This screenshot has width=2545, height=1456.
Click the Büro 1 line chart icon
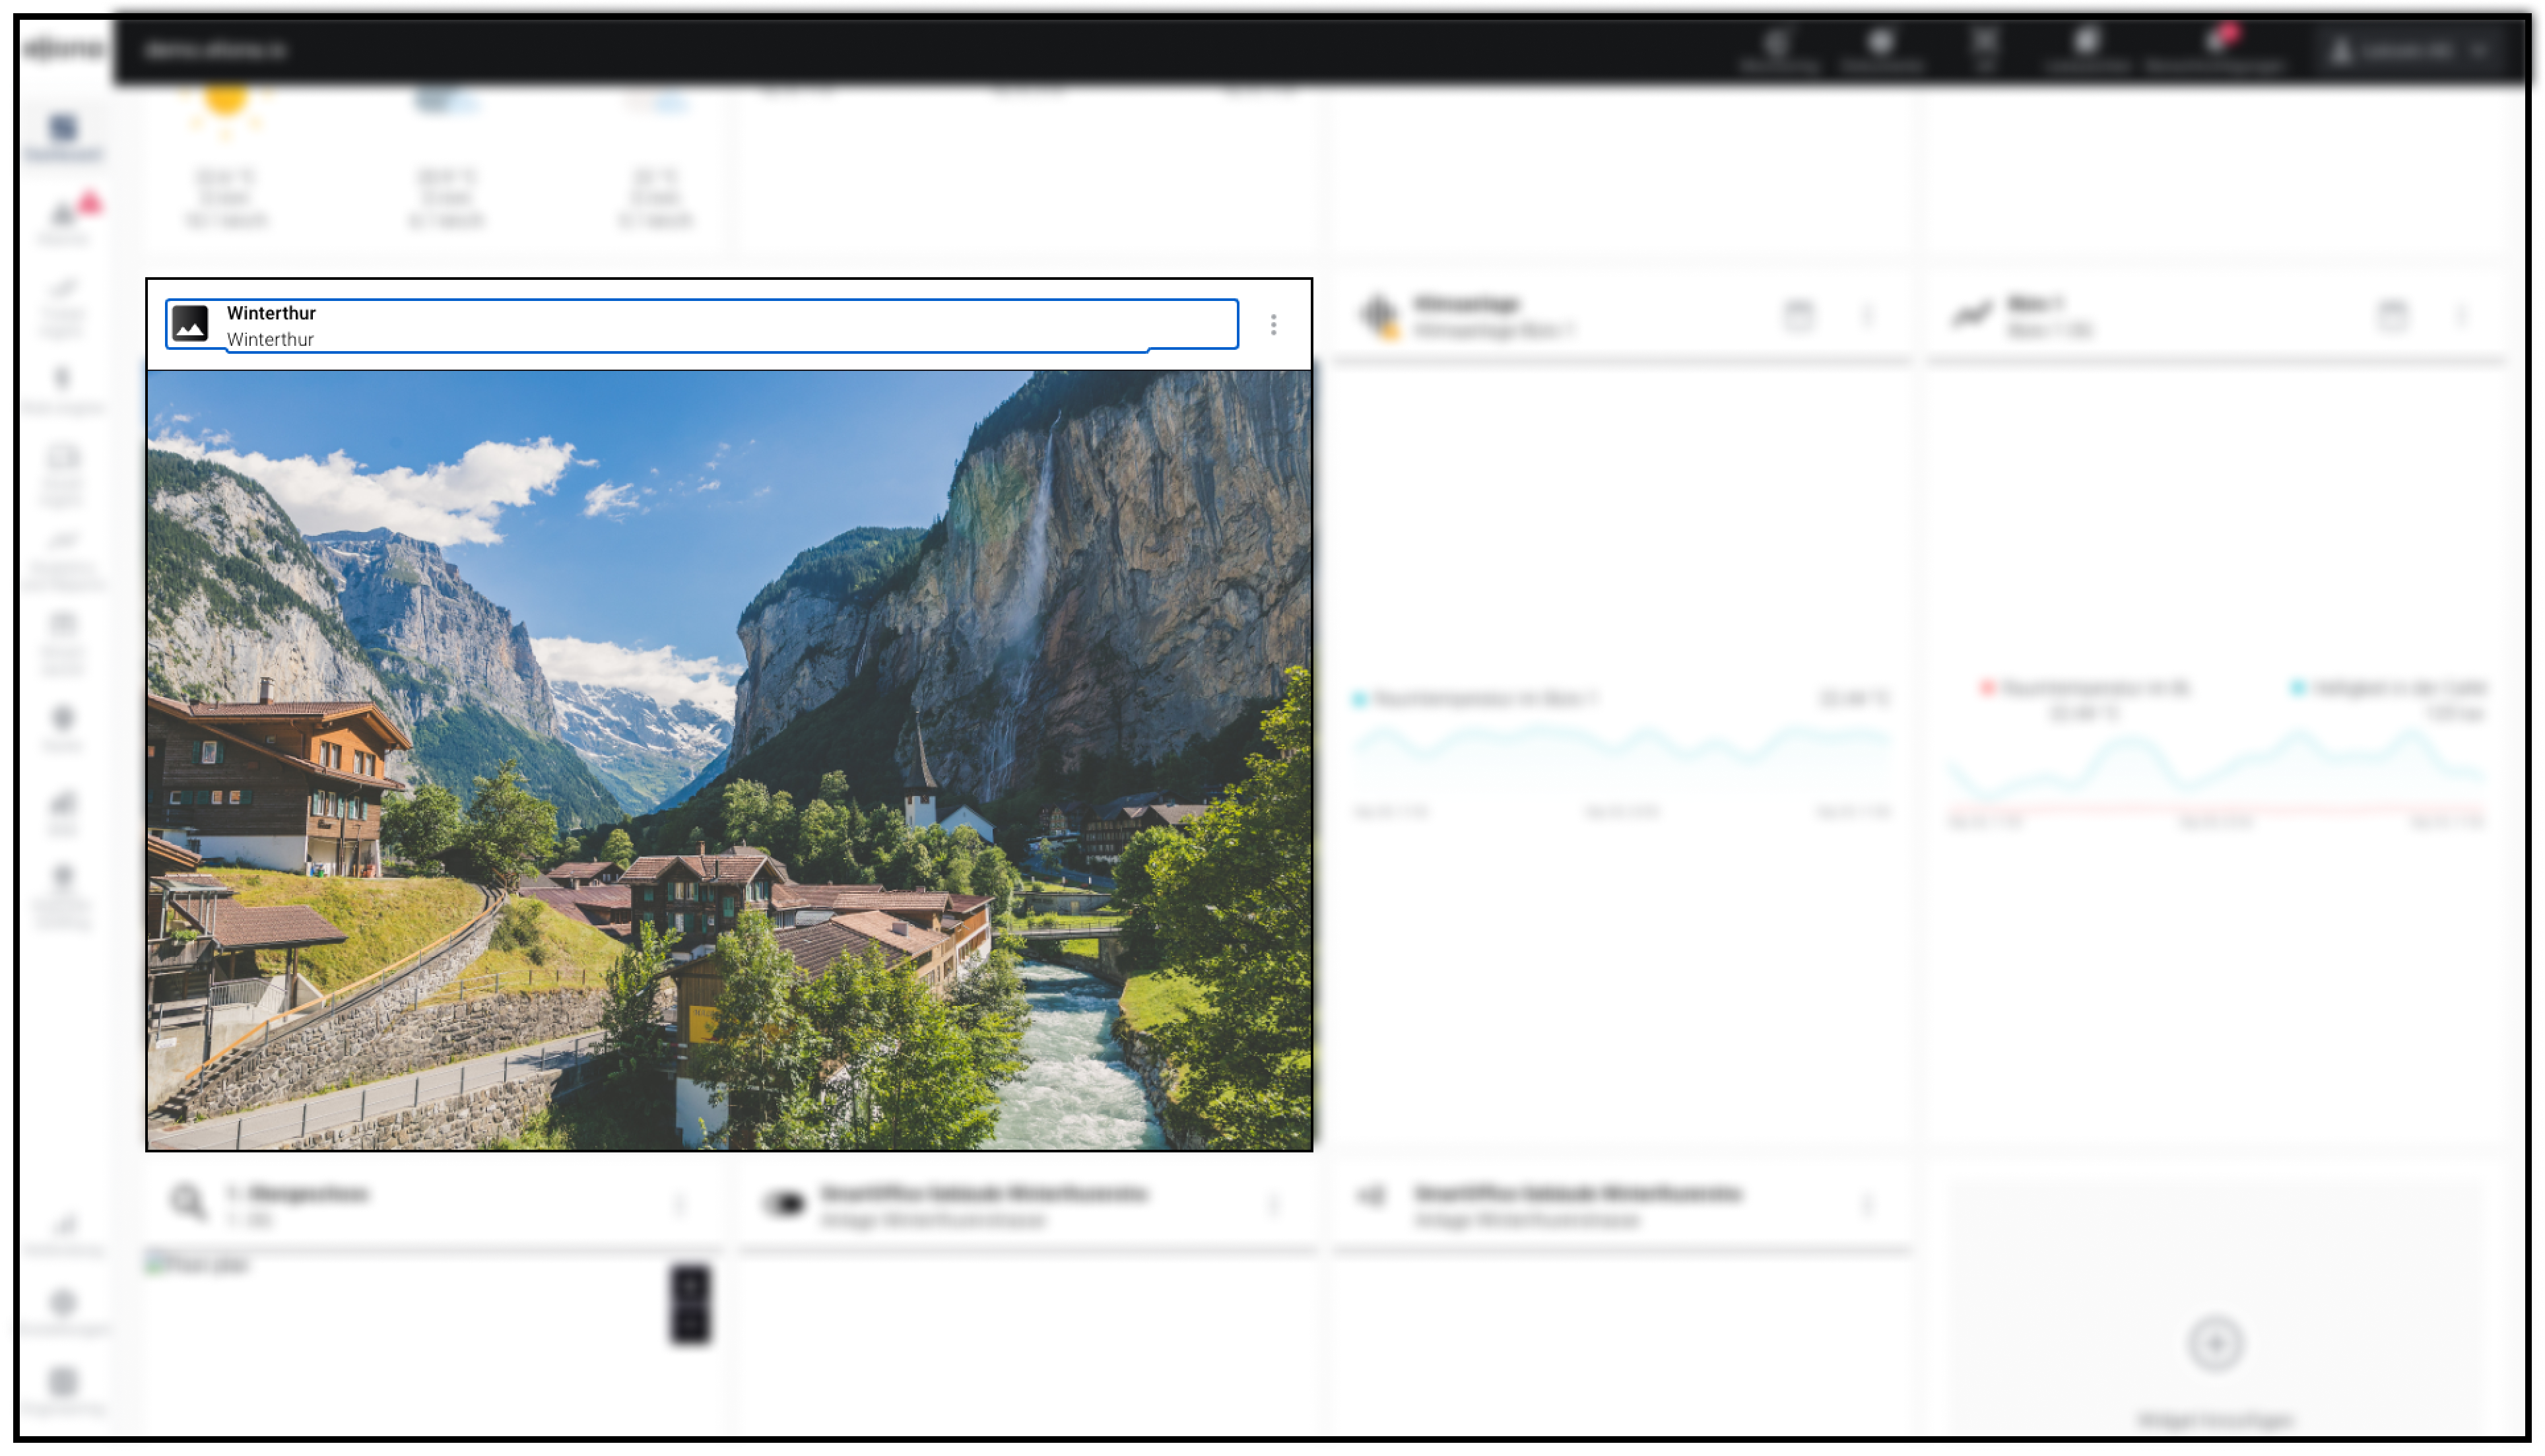point(1971,316)
